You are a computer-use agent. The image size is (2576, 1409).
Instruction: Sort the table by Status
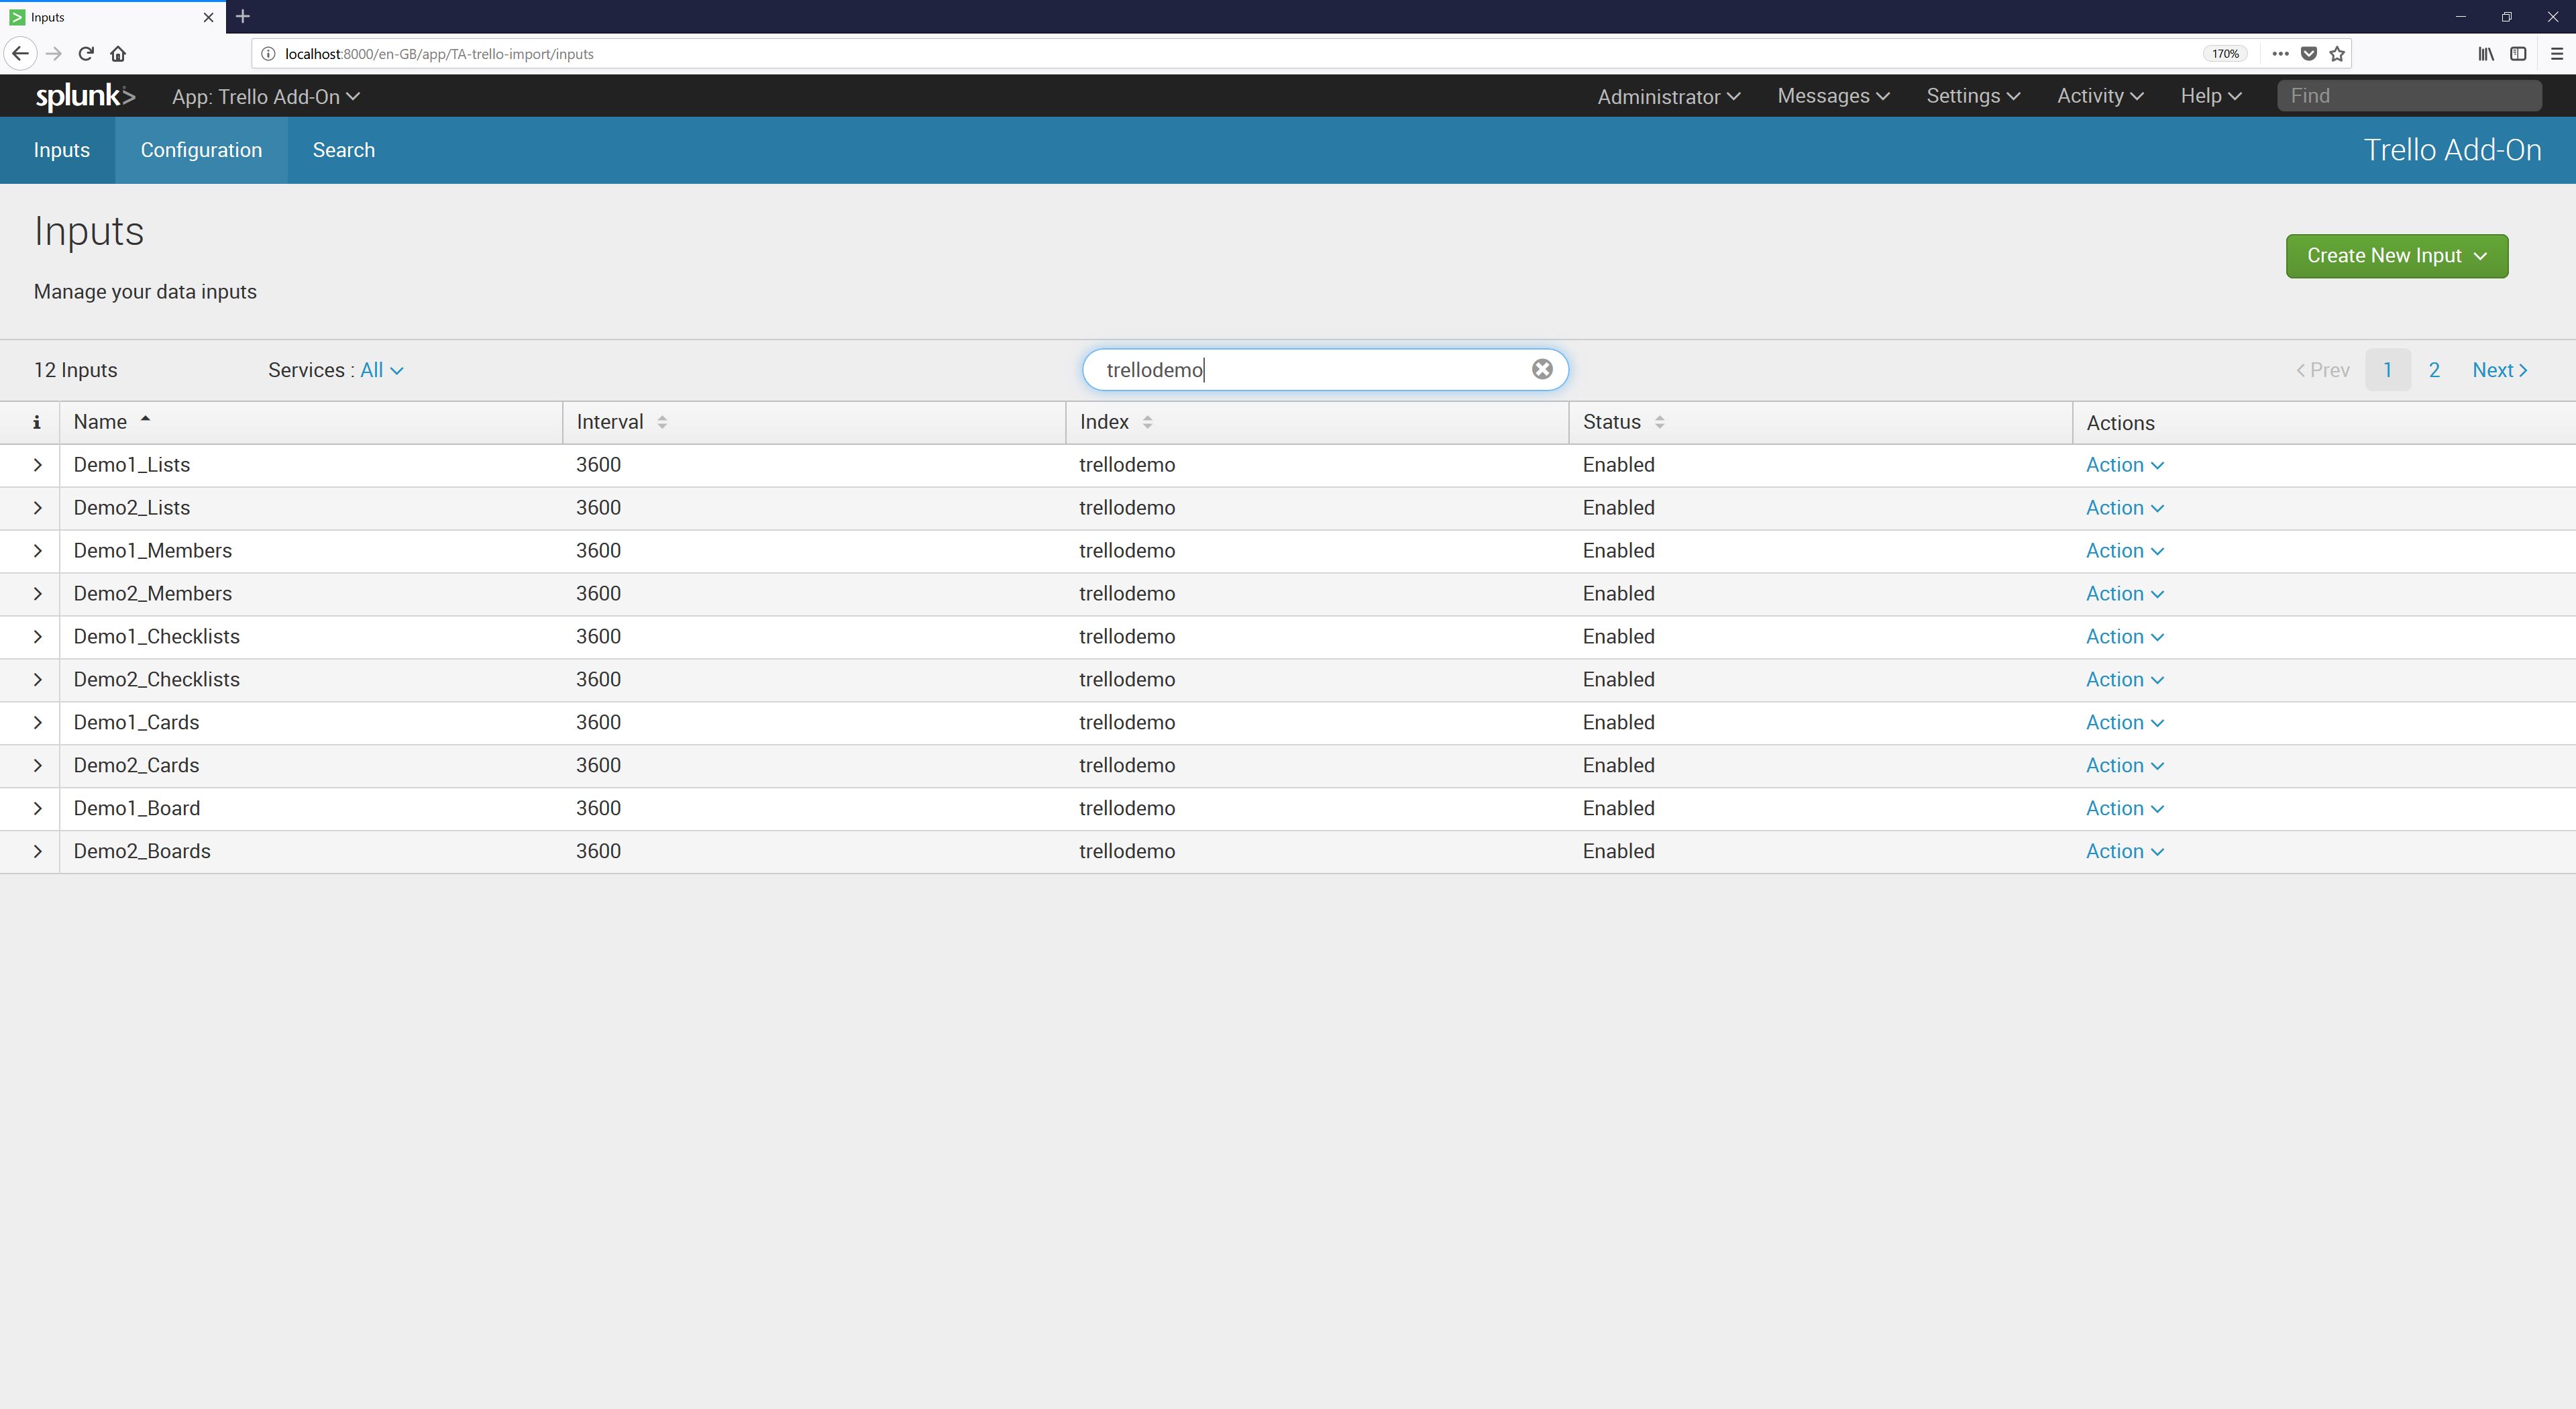[1623, 422]
